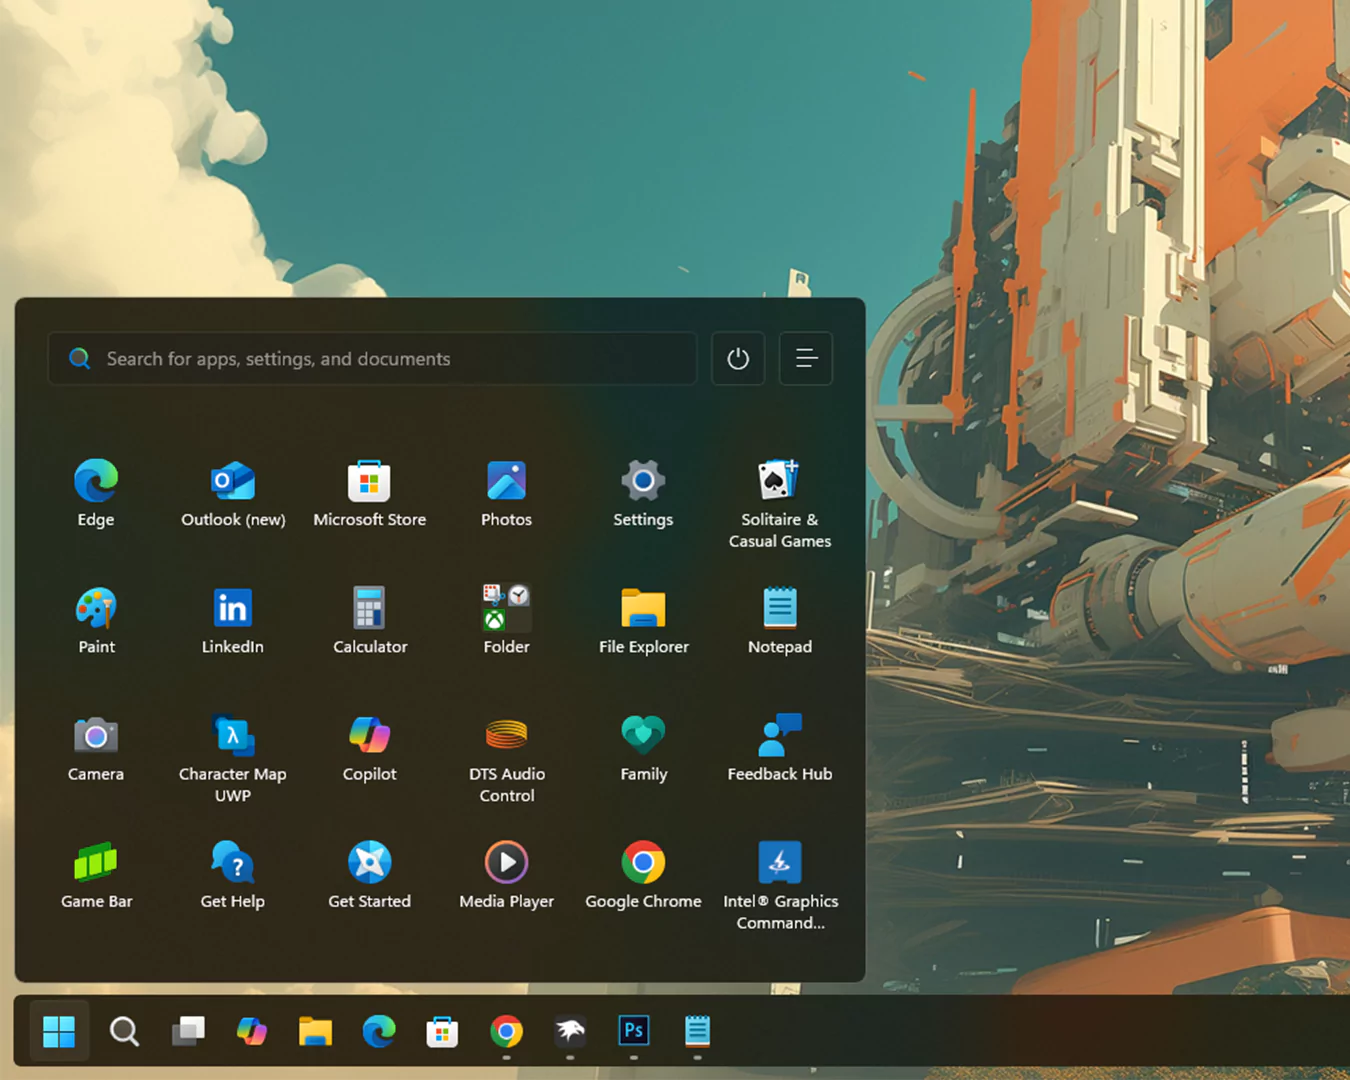Open taskbar Search magnifier
Image resolution: width=1350 pixels, height=1080 pixels.
[x=124, y=1031]
